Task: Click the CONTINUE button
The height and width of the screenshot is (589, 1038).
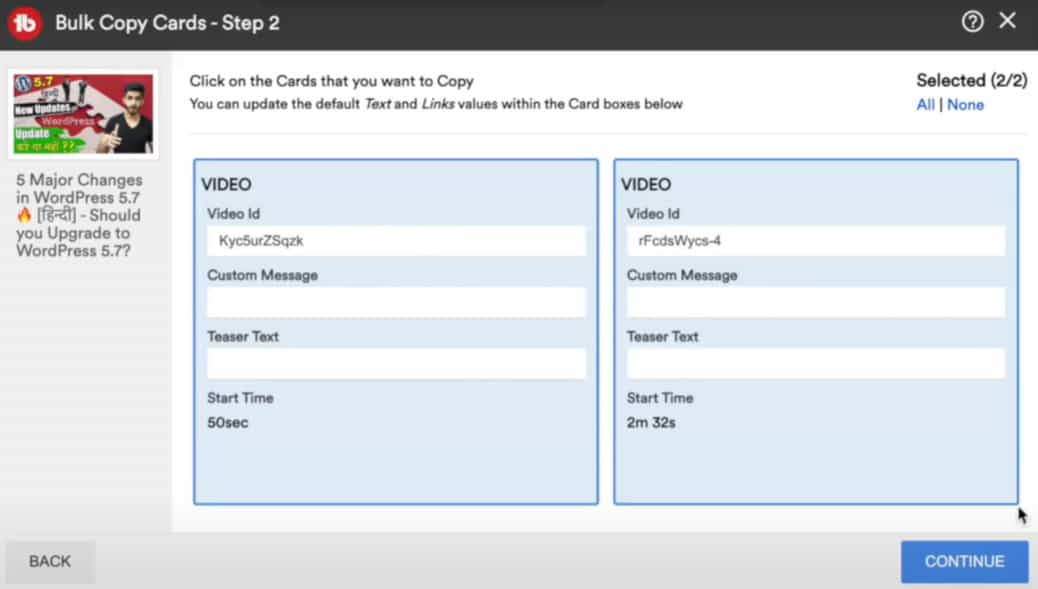Action: tap(965, 561)
